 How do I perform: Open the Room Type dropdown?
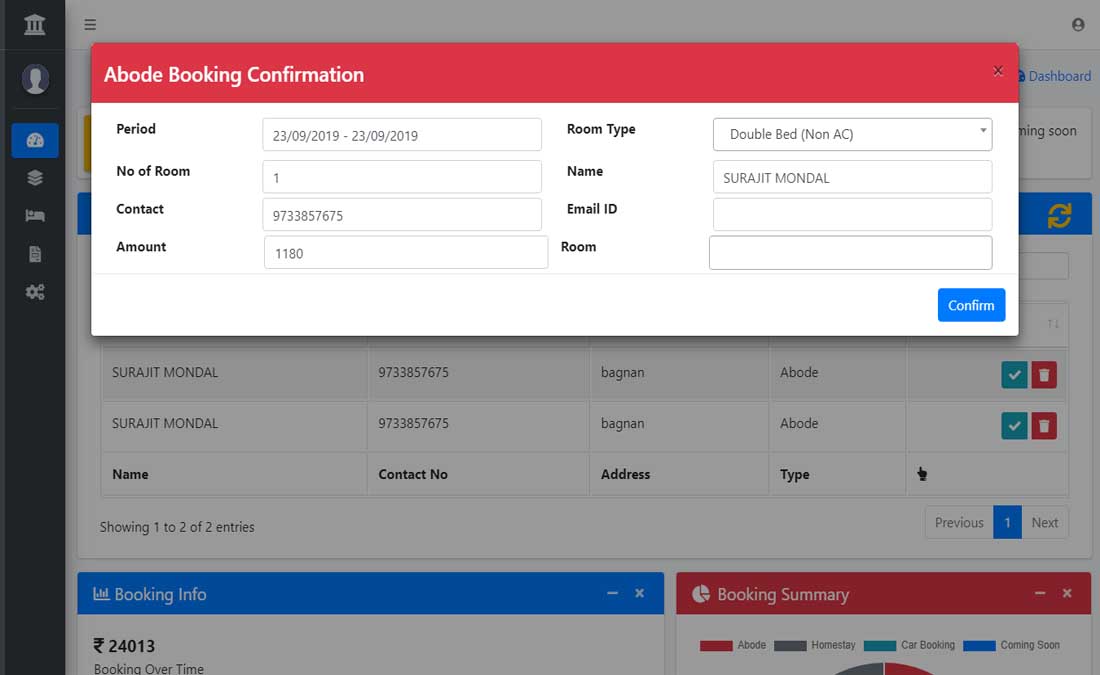tap(851, 134)
